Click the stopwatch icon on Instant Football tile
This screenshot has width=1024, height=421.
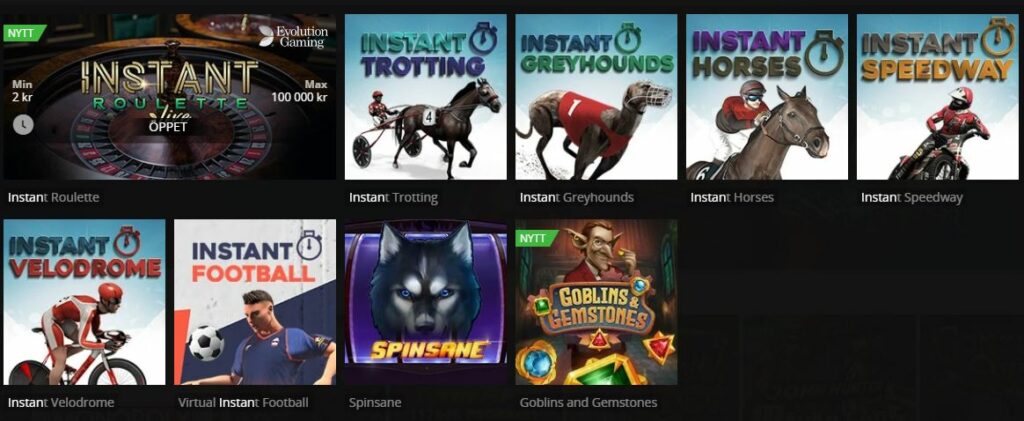pyautogui.click(x=309, y=246)
